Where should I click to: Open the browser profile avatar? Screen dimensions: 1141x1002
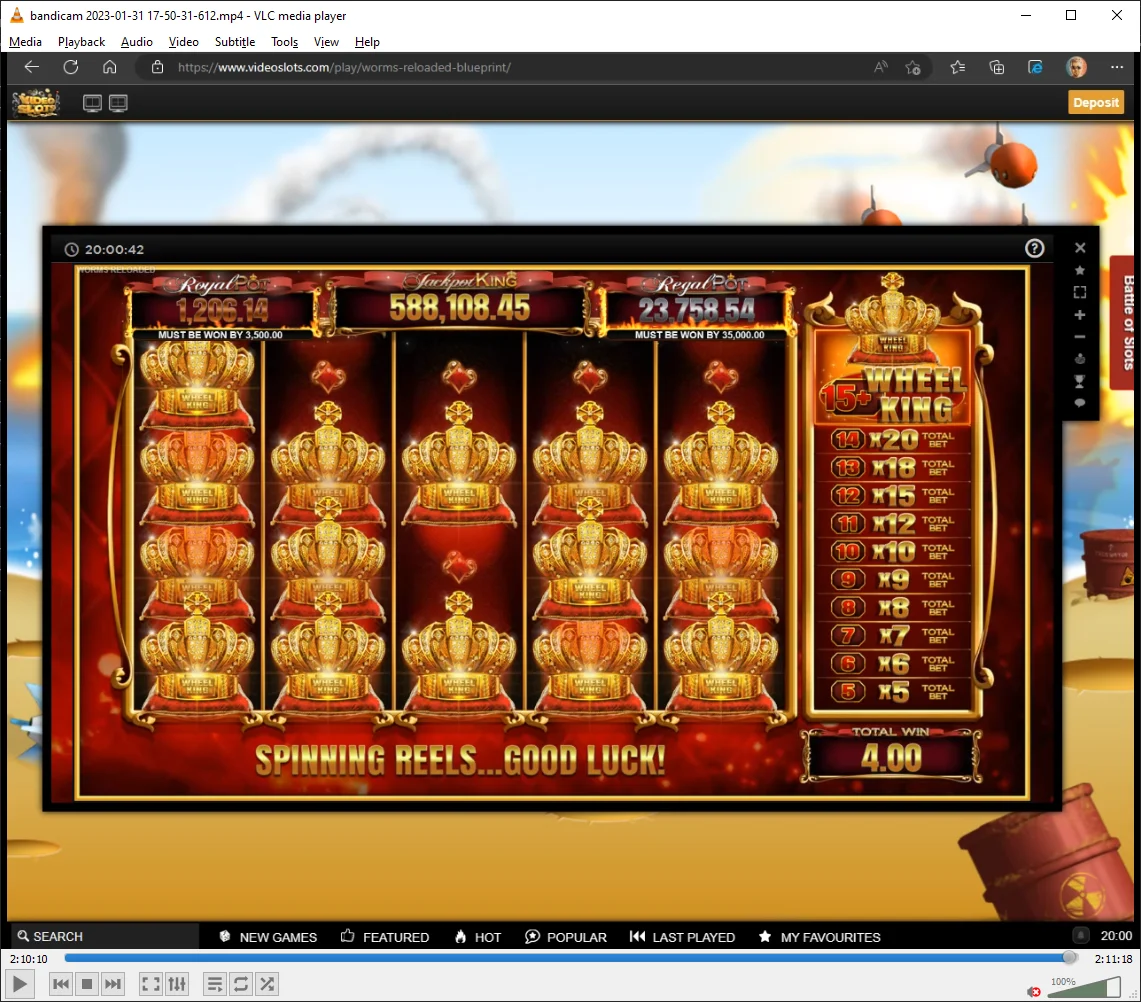click(1076, 67)
